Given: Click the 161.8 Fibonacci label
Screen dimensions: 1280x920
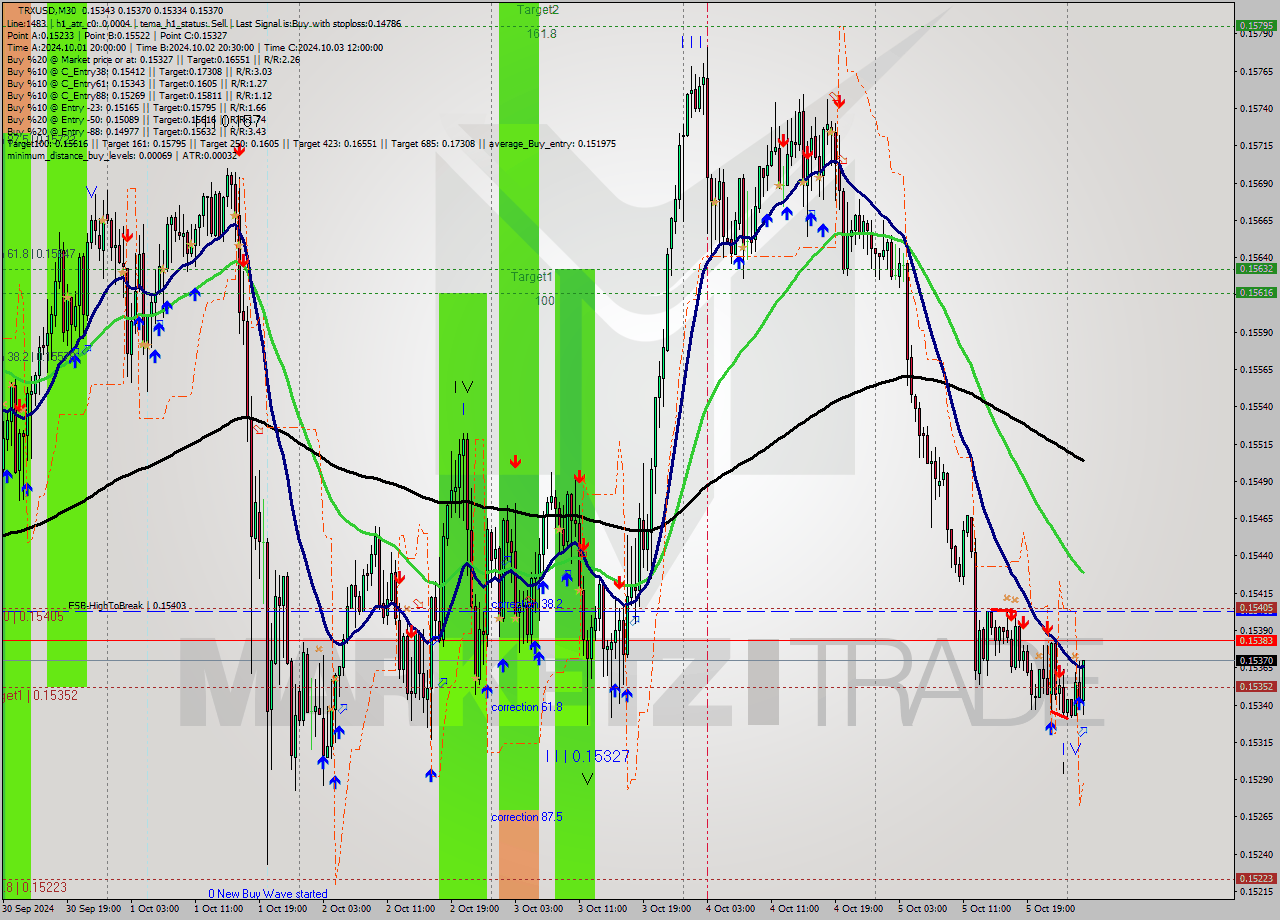Looking at the screenshot, I should [x=541, y=34].
